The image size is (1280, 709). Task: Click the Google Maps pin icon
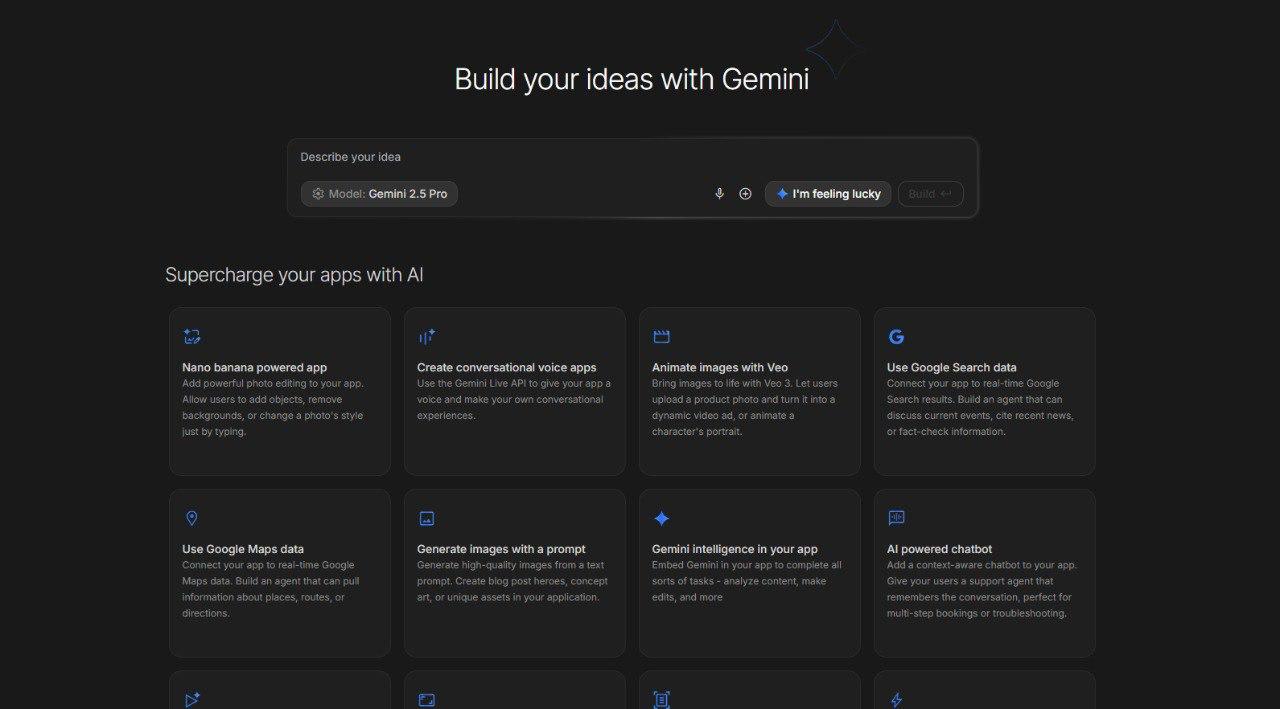tap(192, 518)
